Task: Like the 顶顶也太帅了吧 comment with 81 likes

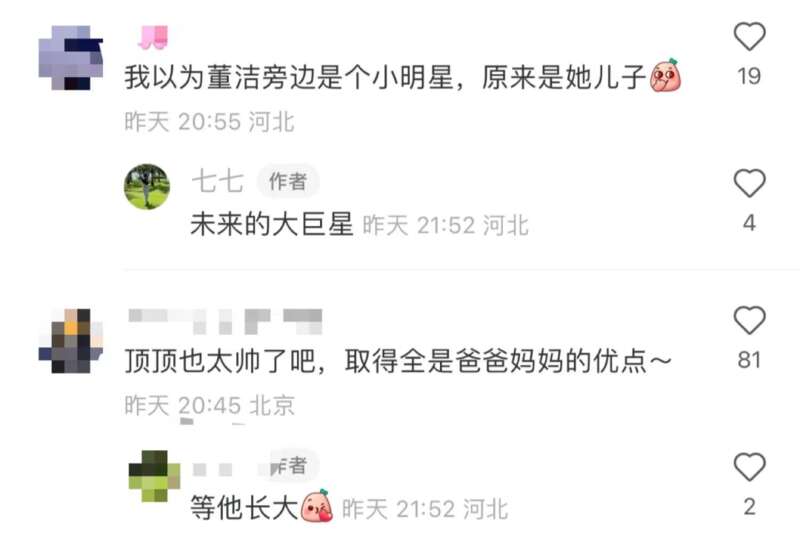Action: [749, 320]
